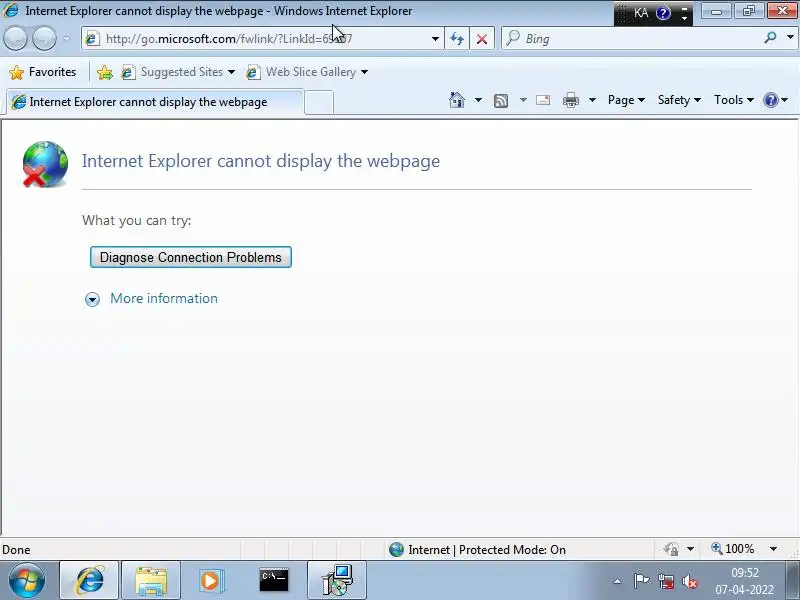
Task: Click the Read Mail icon
Action: click(x=543, y=100)
